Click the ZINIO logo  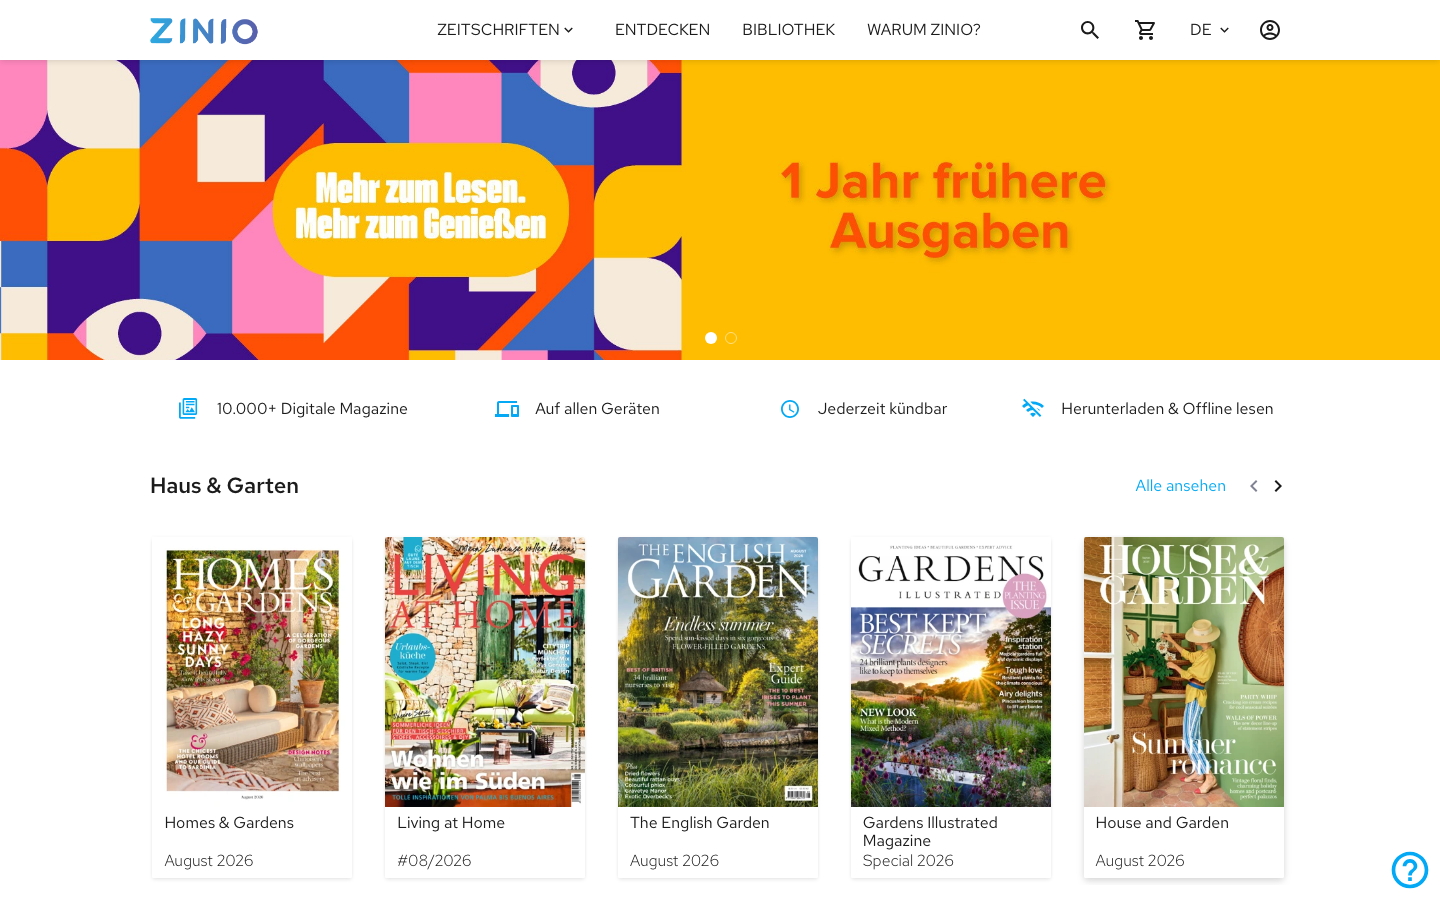coord(204,31)
